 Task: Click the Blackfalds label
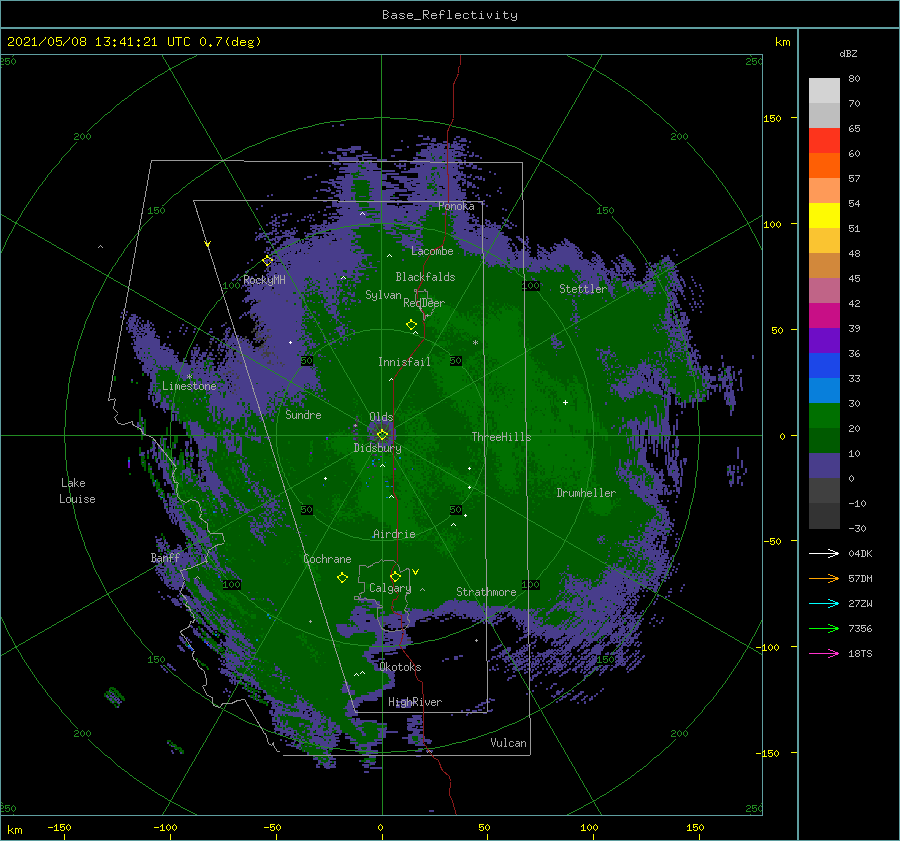(425, 277)
